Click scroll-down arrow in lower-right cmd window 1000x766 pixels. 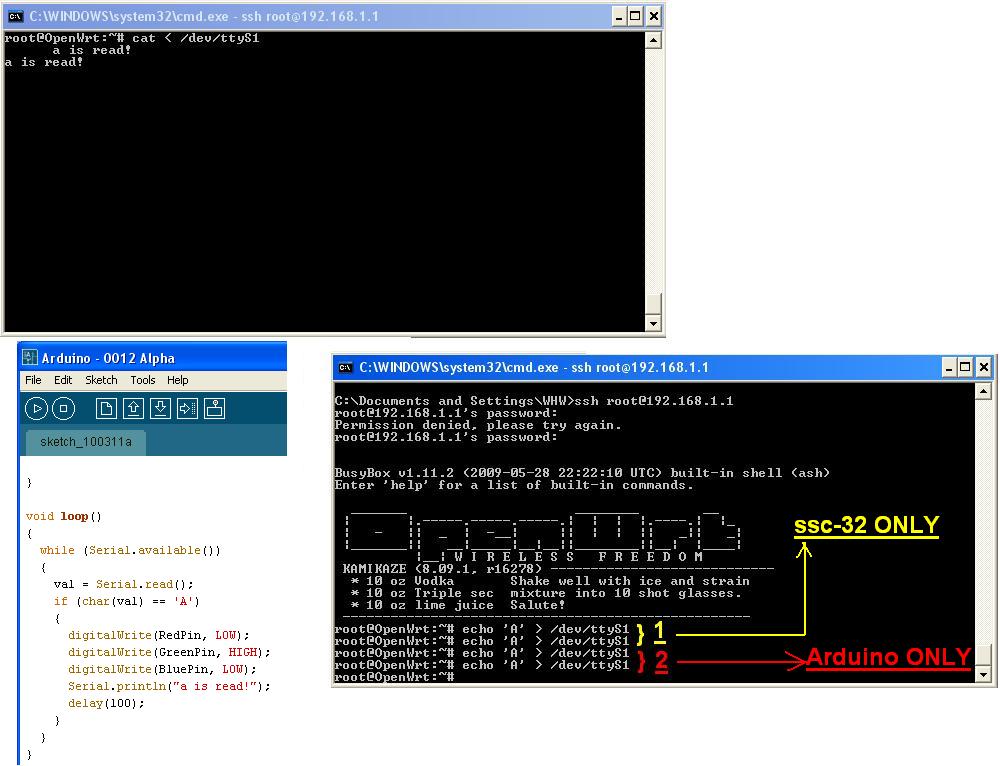(x=983, y=674)
